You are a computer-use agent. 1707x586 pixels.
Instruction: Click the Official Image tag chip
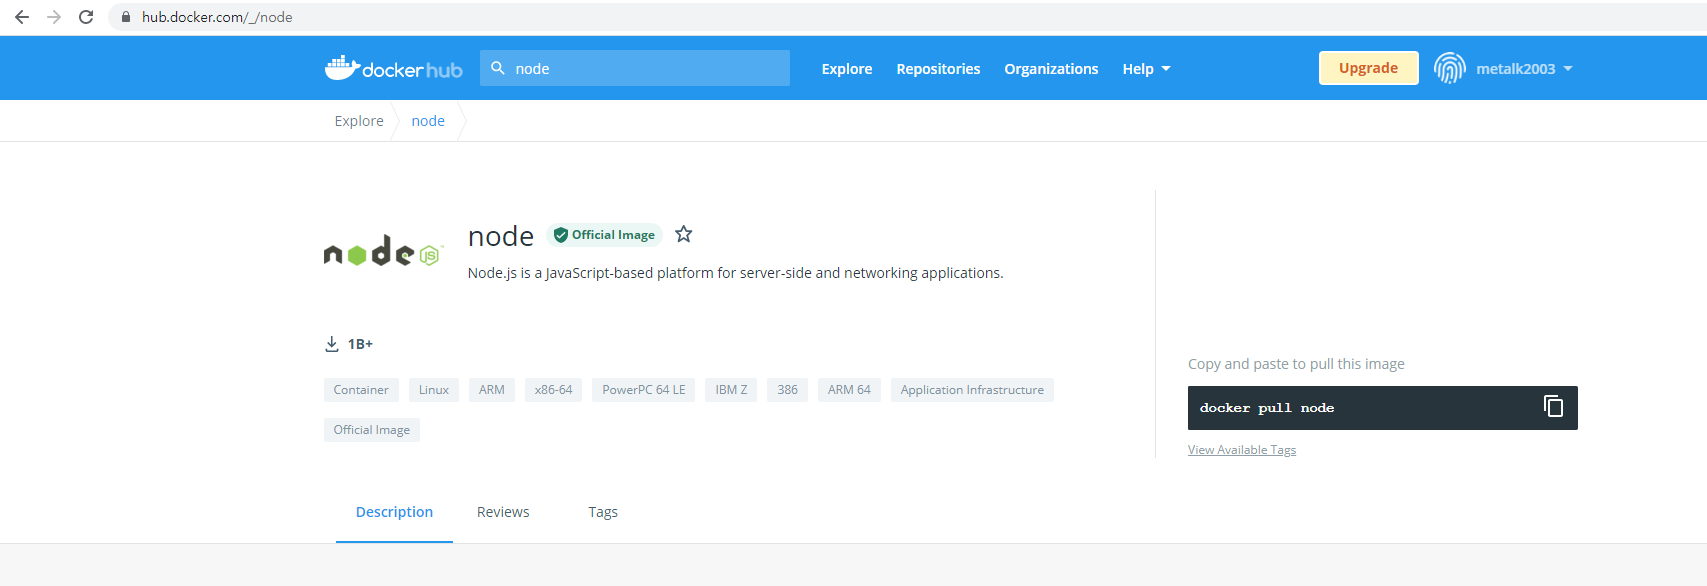(372, 430)
